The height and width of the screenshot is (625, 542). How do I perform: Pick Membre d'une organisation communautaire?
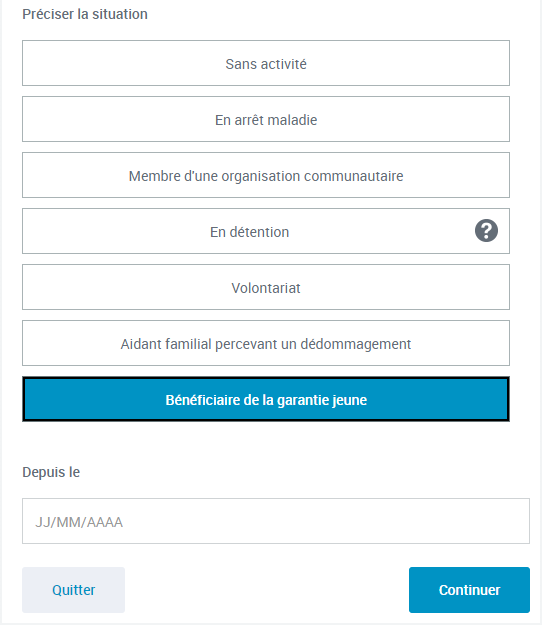point(266,175)
